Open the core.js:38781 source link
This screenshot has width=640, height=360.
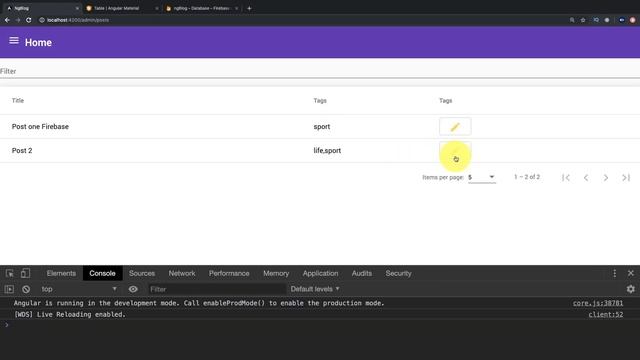[x=598, y=303]
